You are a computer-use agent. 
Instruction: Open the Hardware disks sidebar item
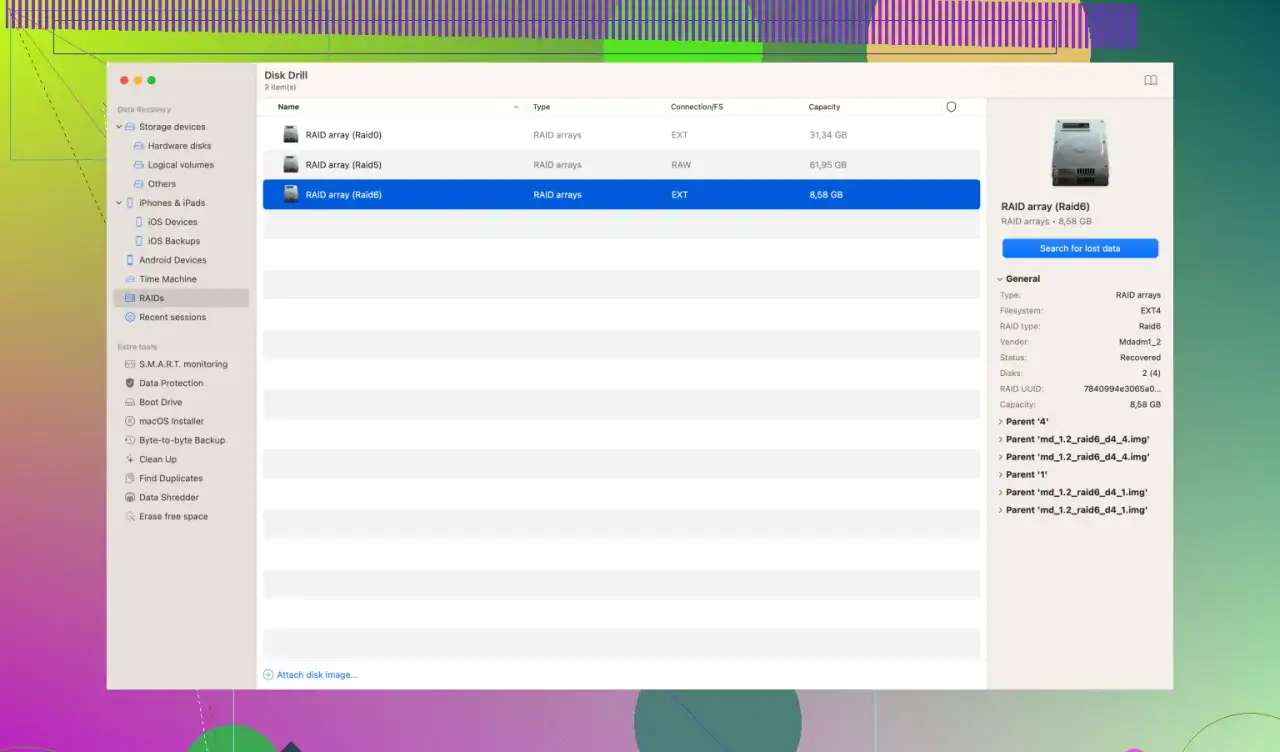click(179, 146)
